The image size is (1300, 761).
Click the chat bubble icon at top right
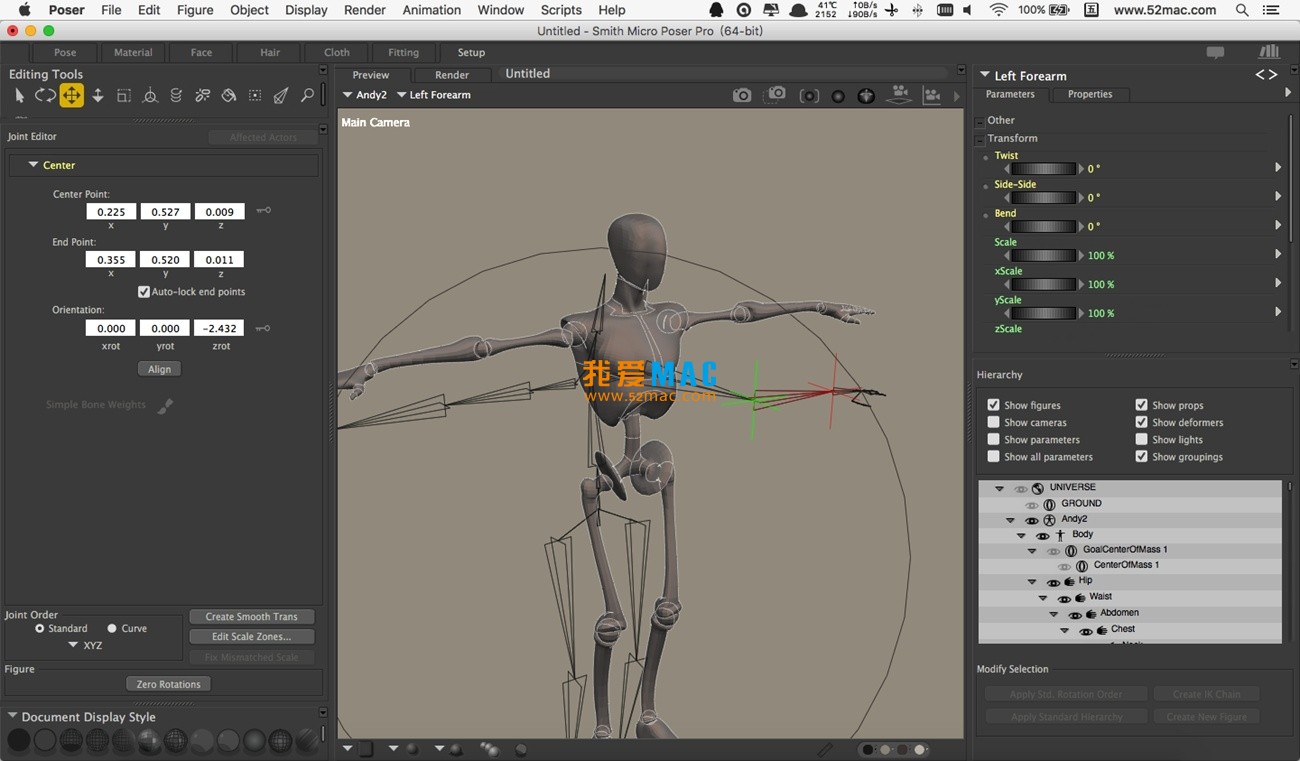(1215, 52)
